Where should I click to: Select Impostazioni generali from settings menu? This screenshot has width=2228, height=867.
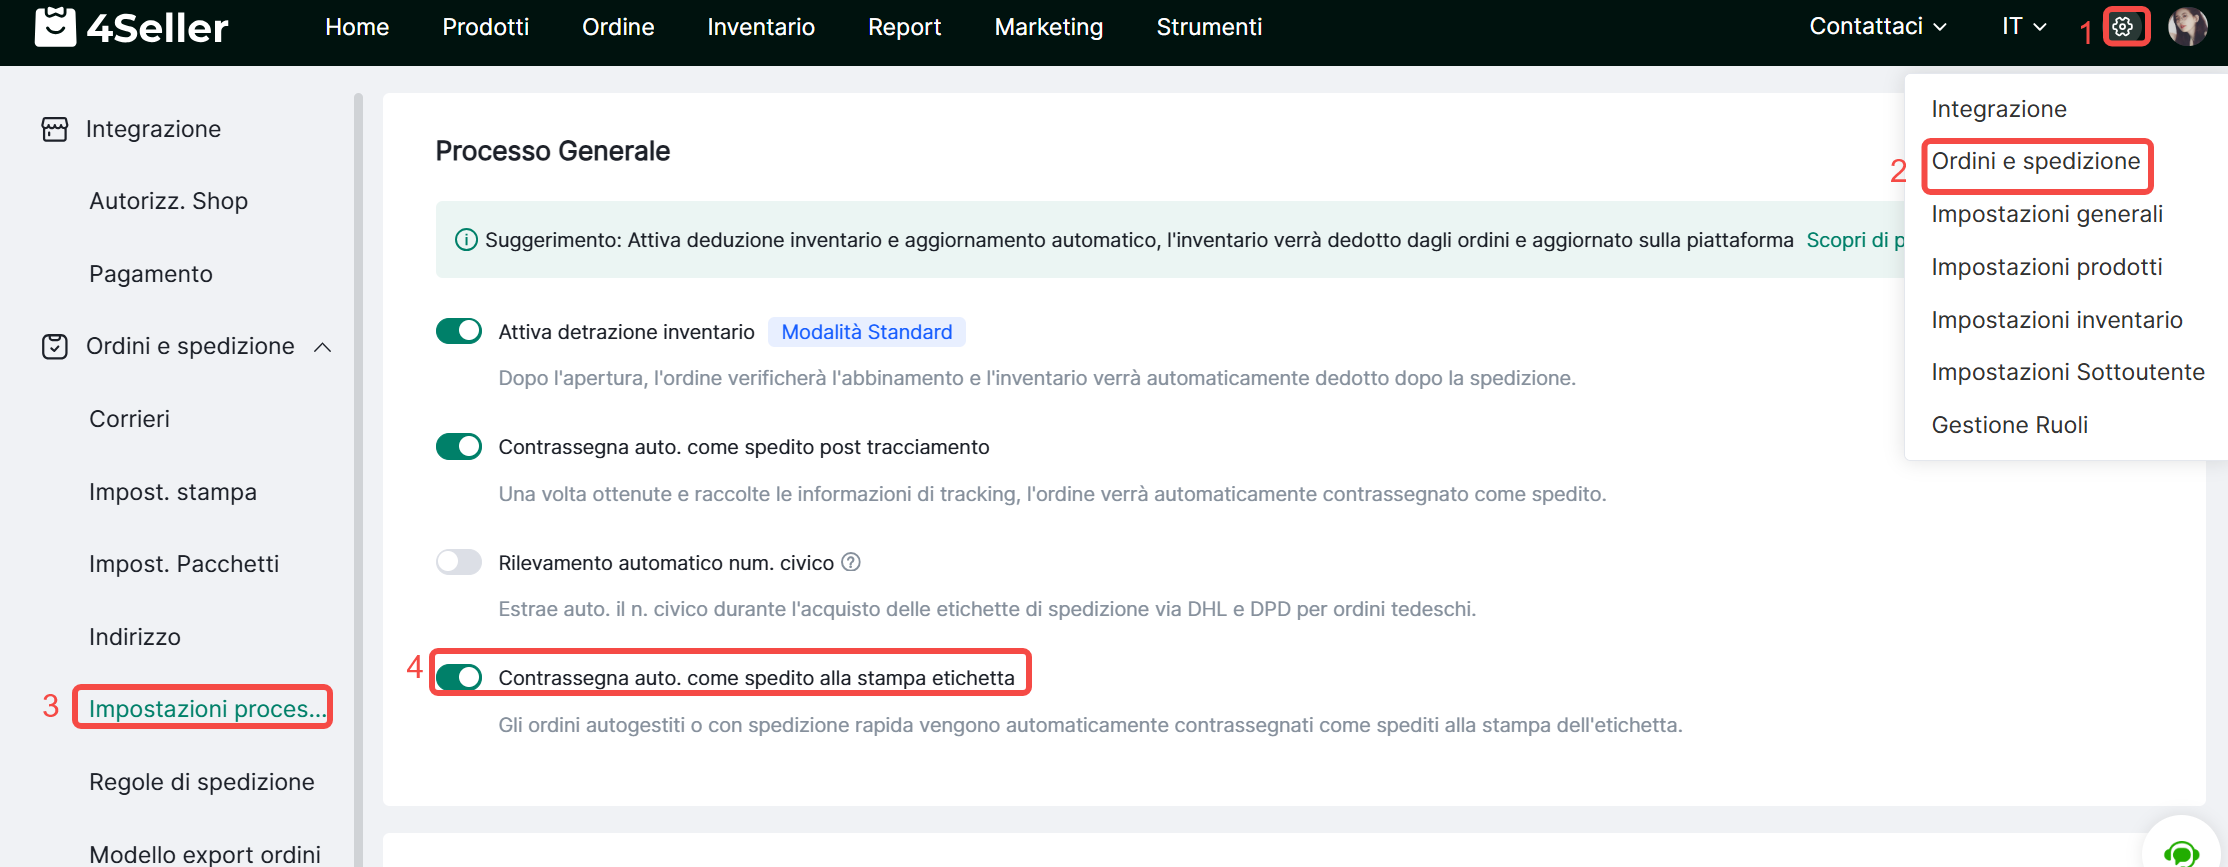pos(2046,214)
